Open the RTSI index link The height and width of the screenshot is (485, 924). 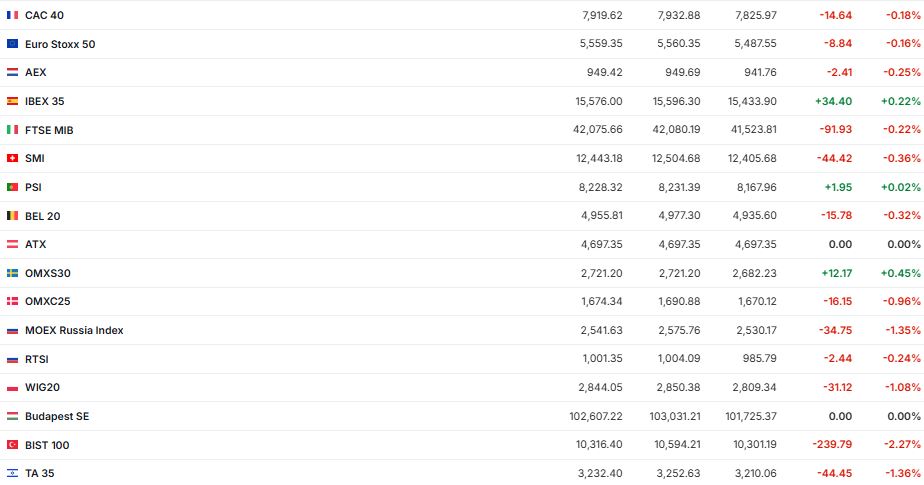coord(37,359)
